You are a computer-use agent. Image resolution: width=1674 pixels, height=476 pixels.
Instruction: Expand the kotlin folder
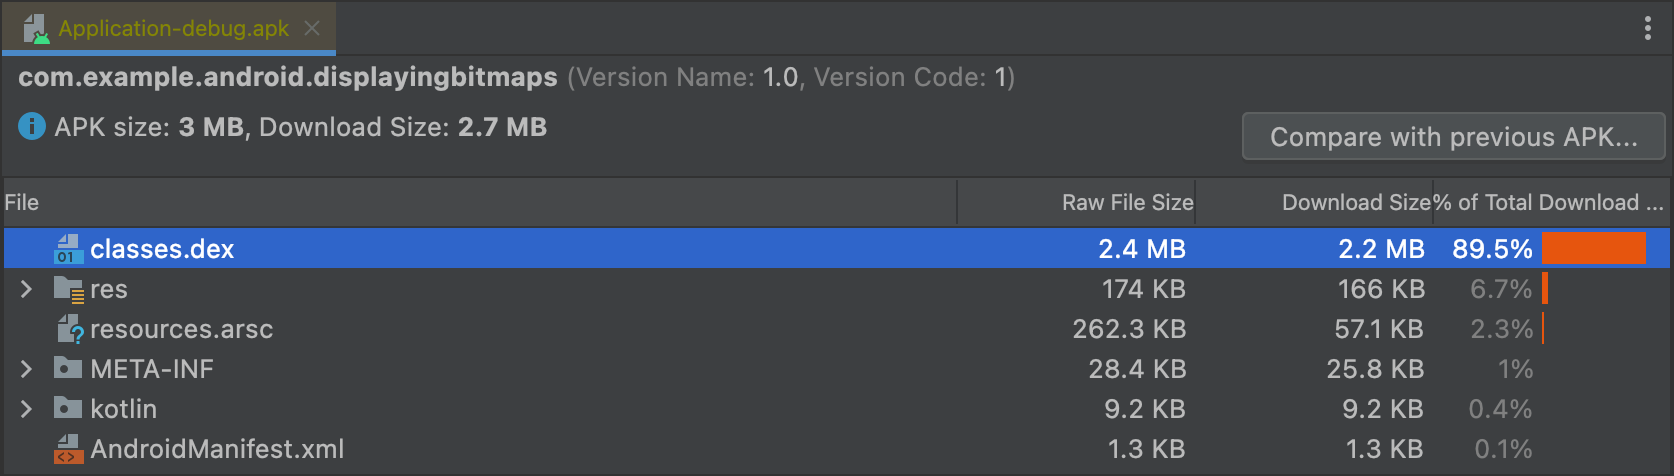click(x=27, y=409)
